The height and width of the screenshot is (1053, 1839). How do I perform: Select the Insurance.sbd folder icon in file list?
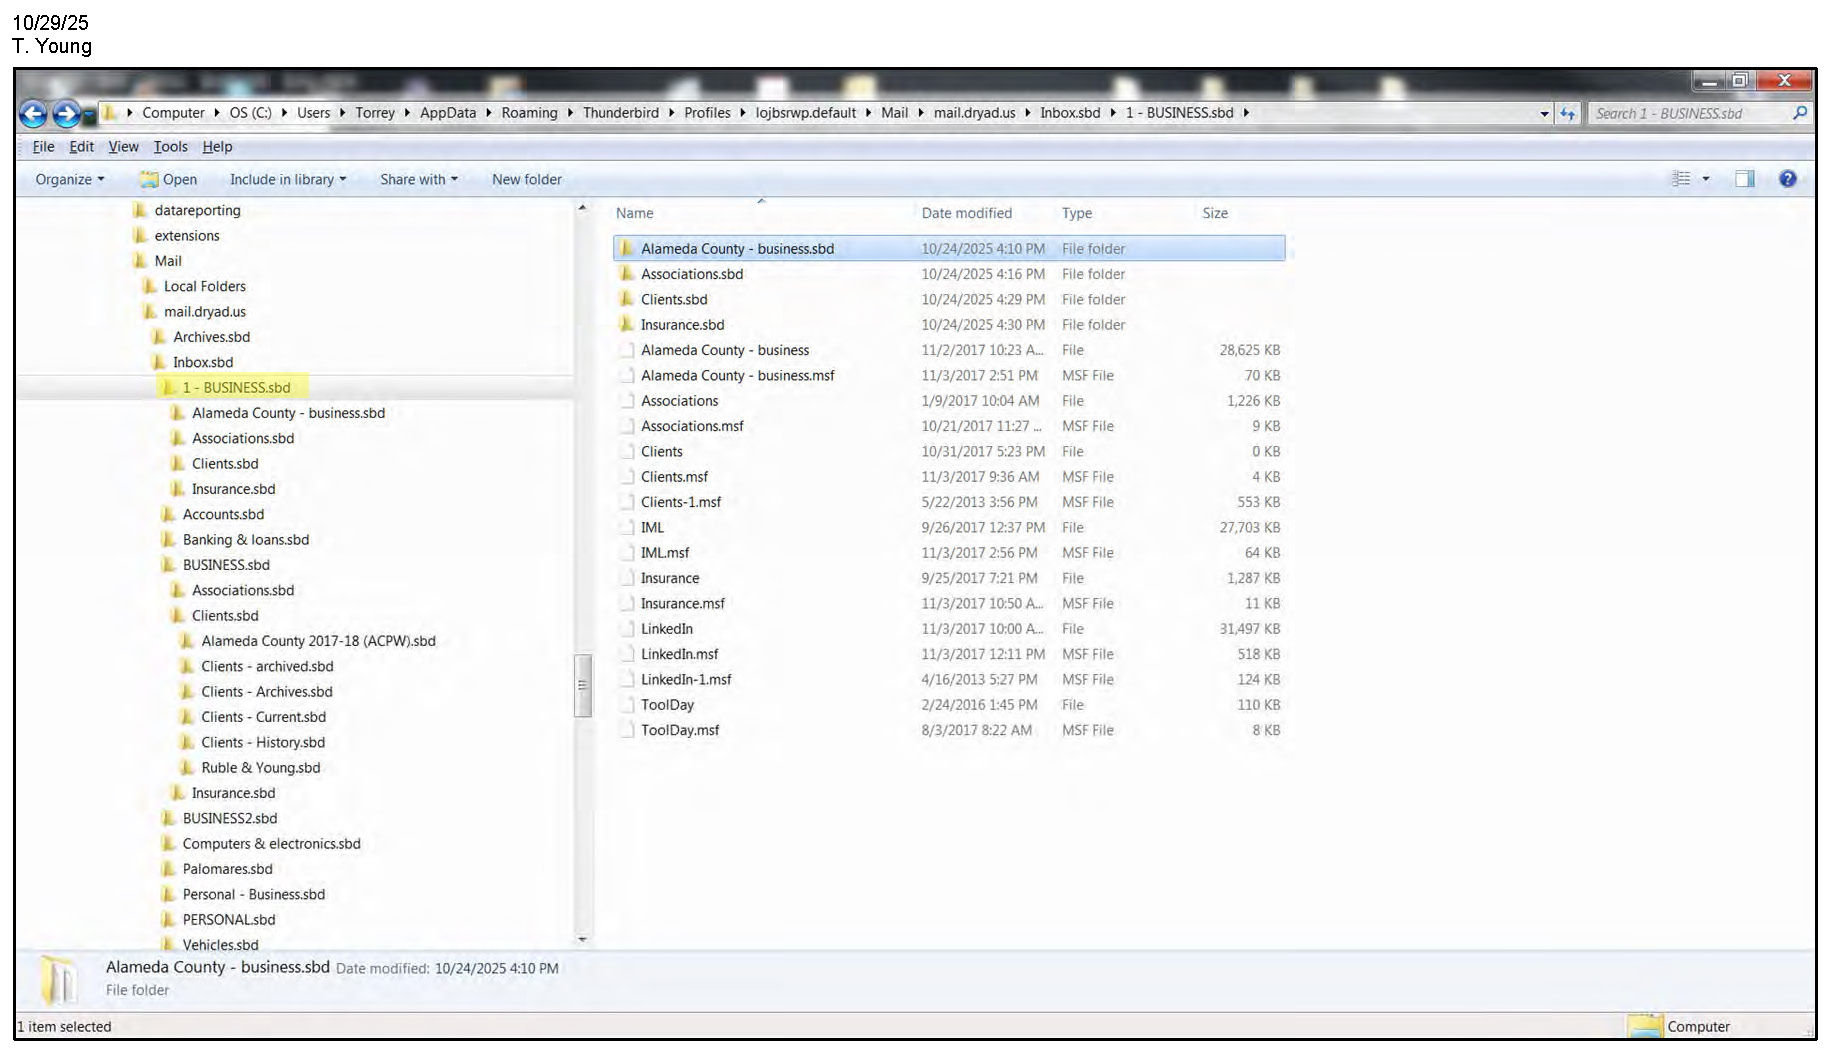(627, 325)
